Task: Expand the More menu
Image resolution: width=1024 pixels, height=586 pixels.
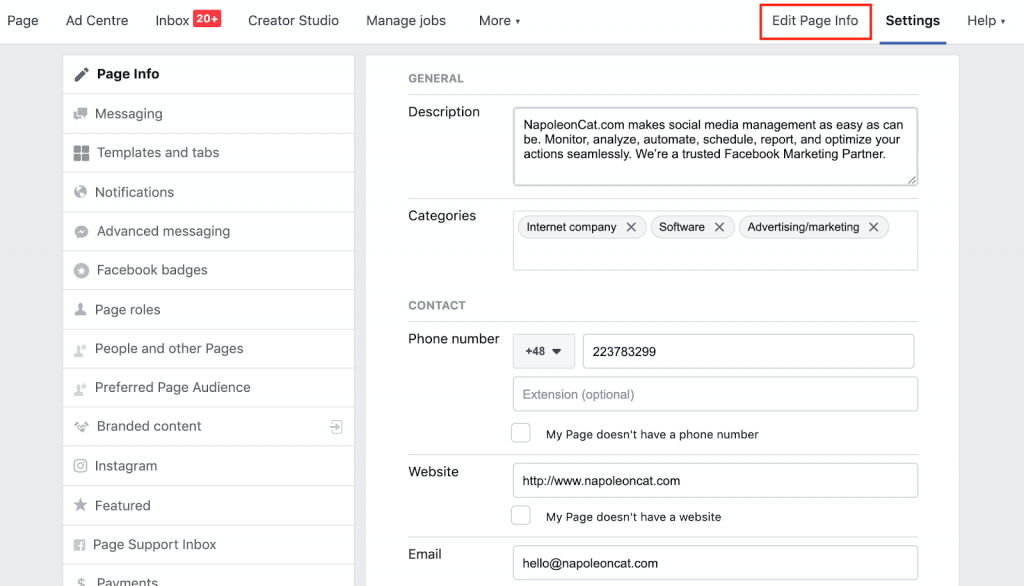Action: [499, 21]
